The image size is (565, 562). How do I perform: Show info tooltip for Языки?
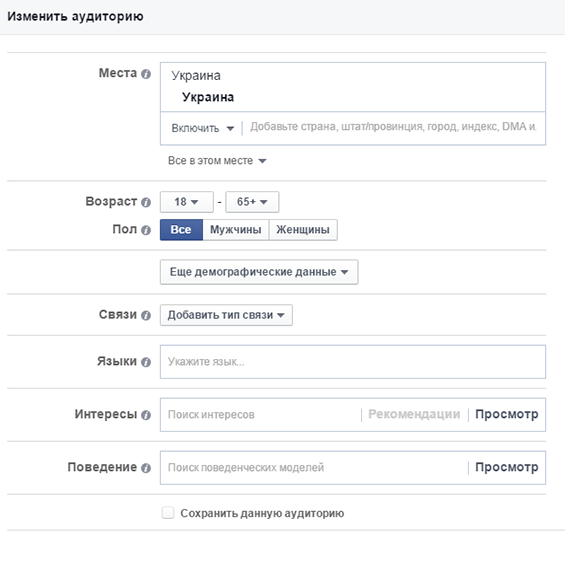(146, 362)
